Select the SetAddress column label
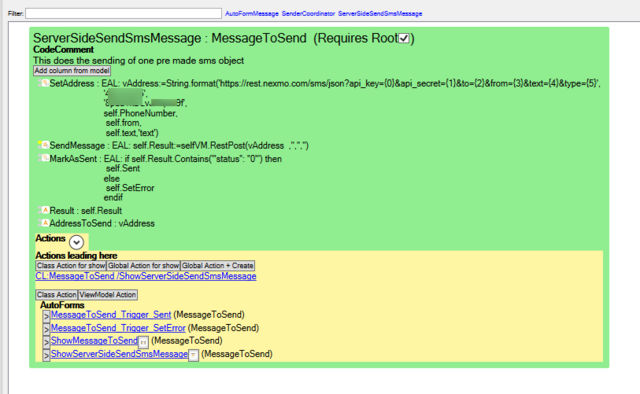This screenshot has width=640, height=394. tap(72, 83)
